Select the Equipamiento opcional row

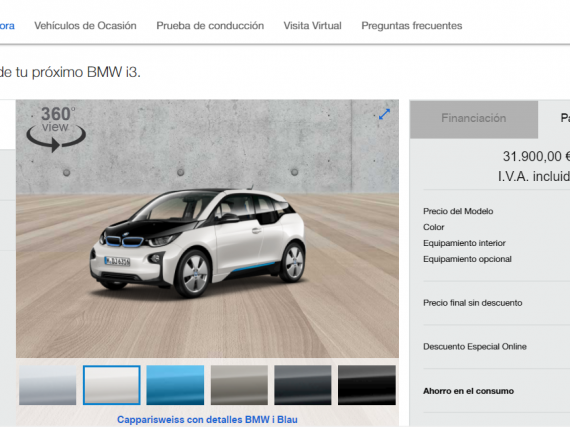click(x=467, y=259)
